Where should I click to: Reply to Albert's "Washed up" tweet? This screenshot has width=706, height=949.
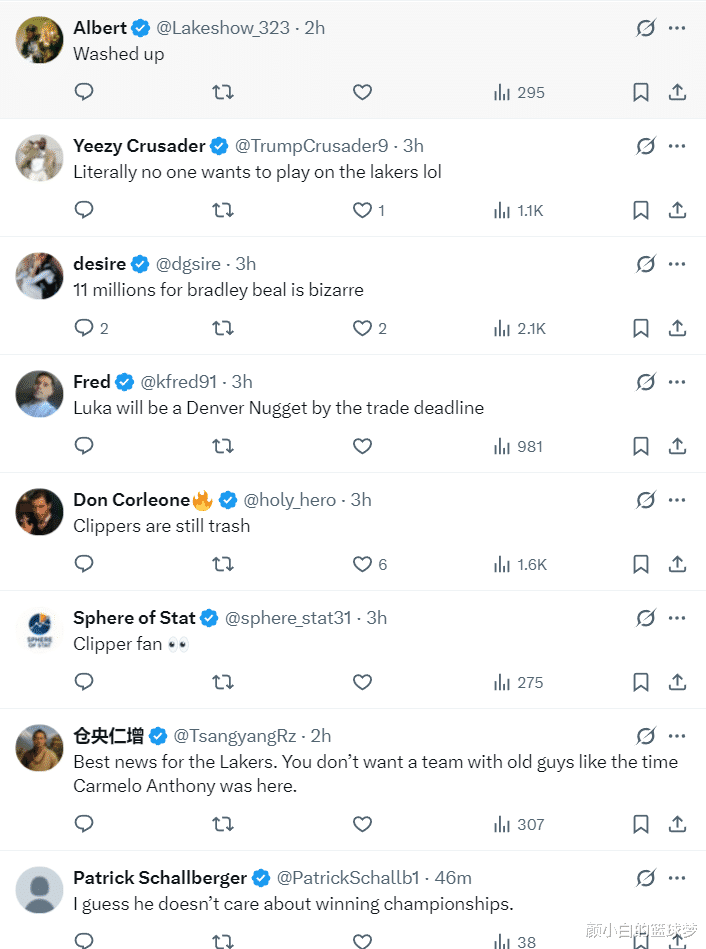(x=84, y=92)
